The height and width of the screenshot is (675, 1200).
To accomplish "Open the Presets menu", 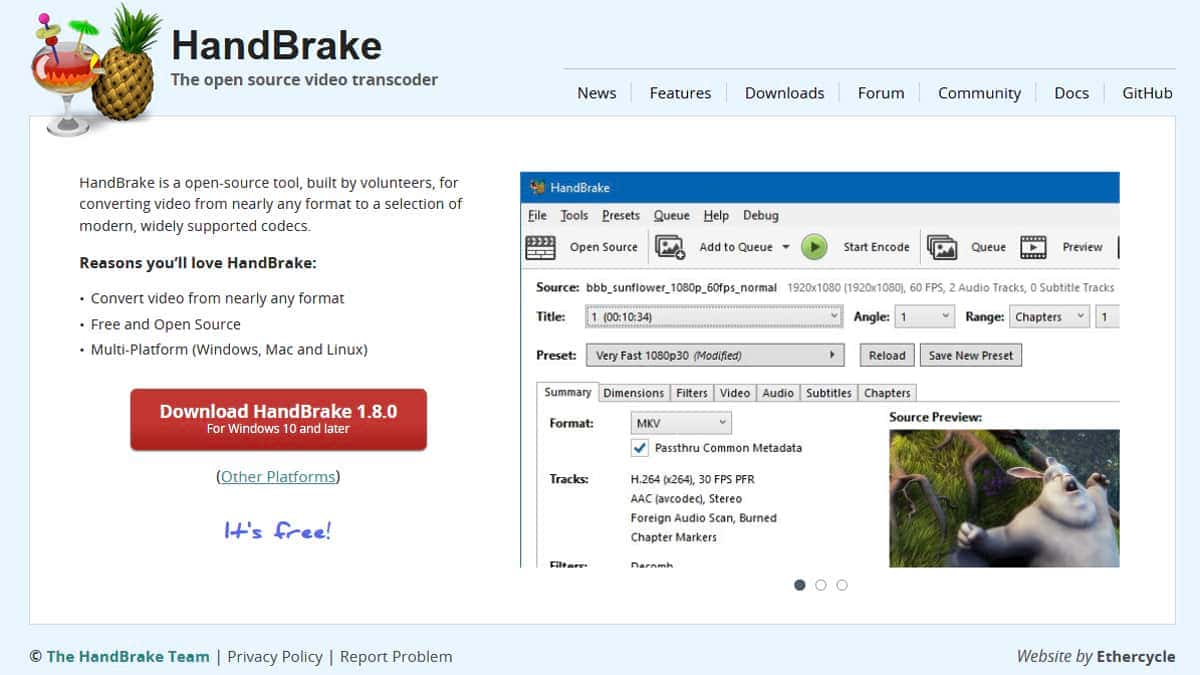I will coord(620,215).
